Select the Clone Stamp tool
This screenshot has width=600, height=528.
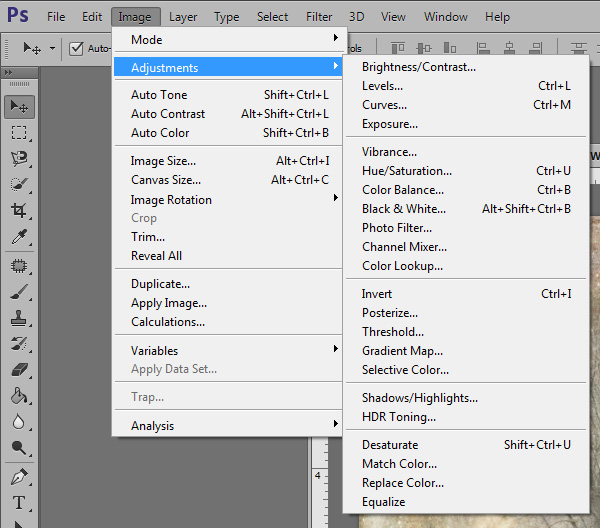click(x=18, y=318)
